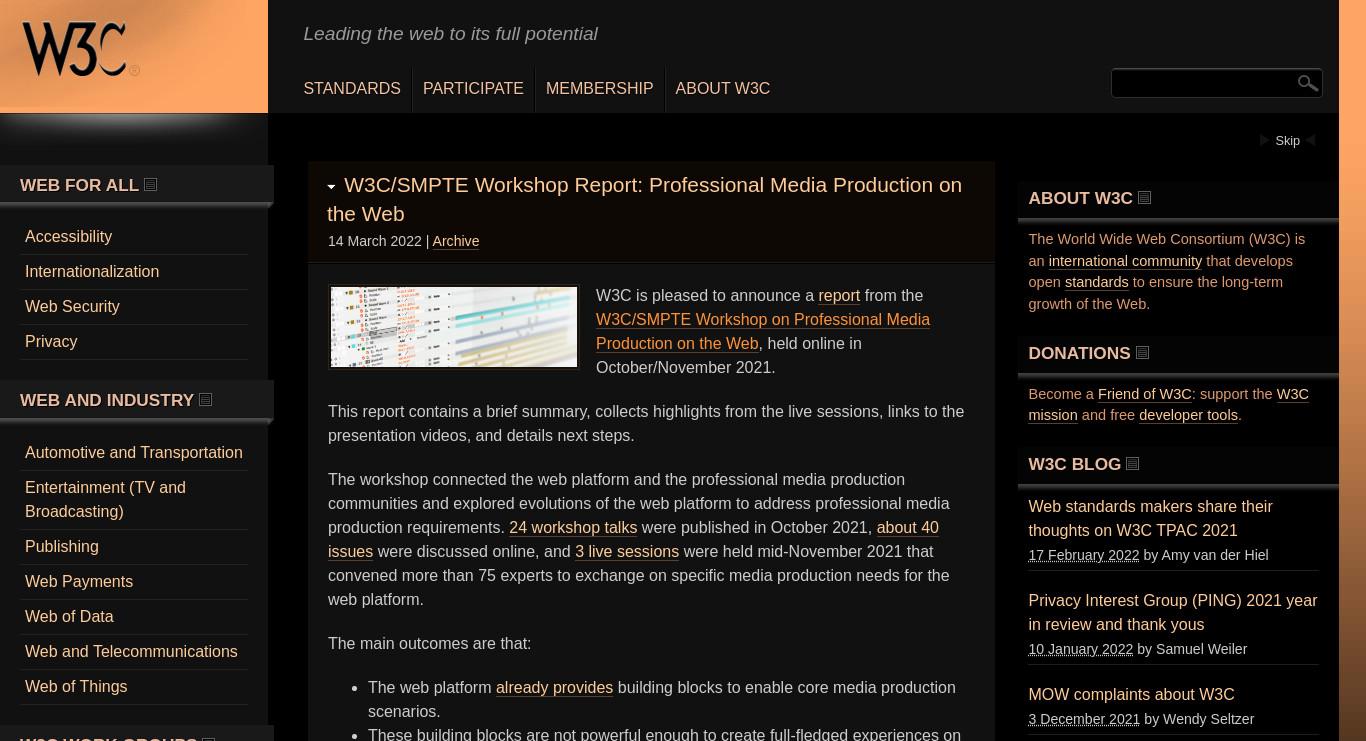
Task: Click the '14 March 2022' date text
Action: coord(375,241)
